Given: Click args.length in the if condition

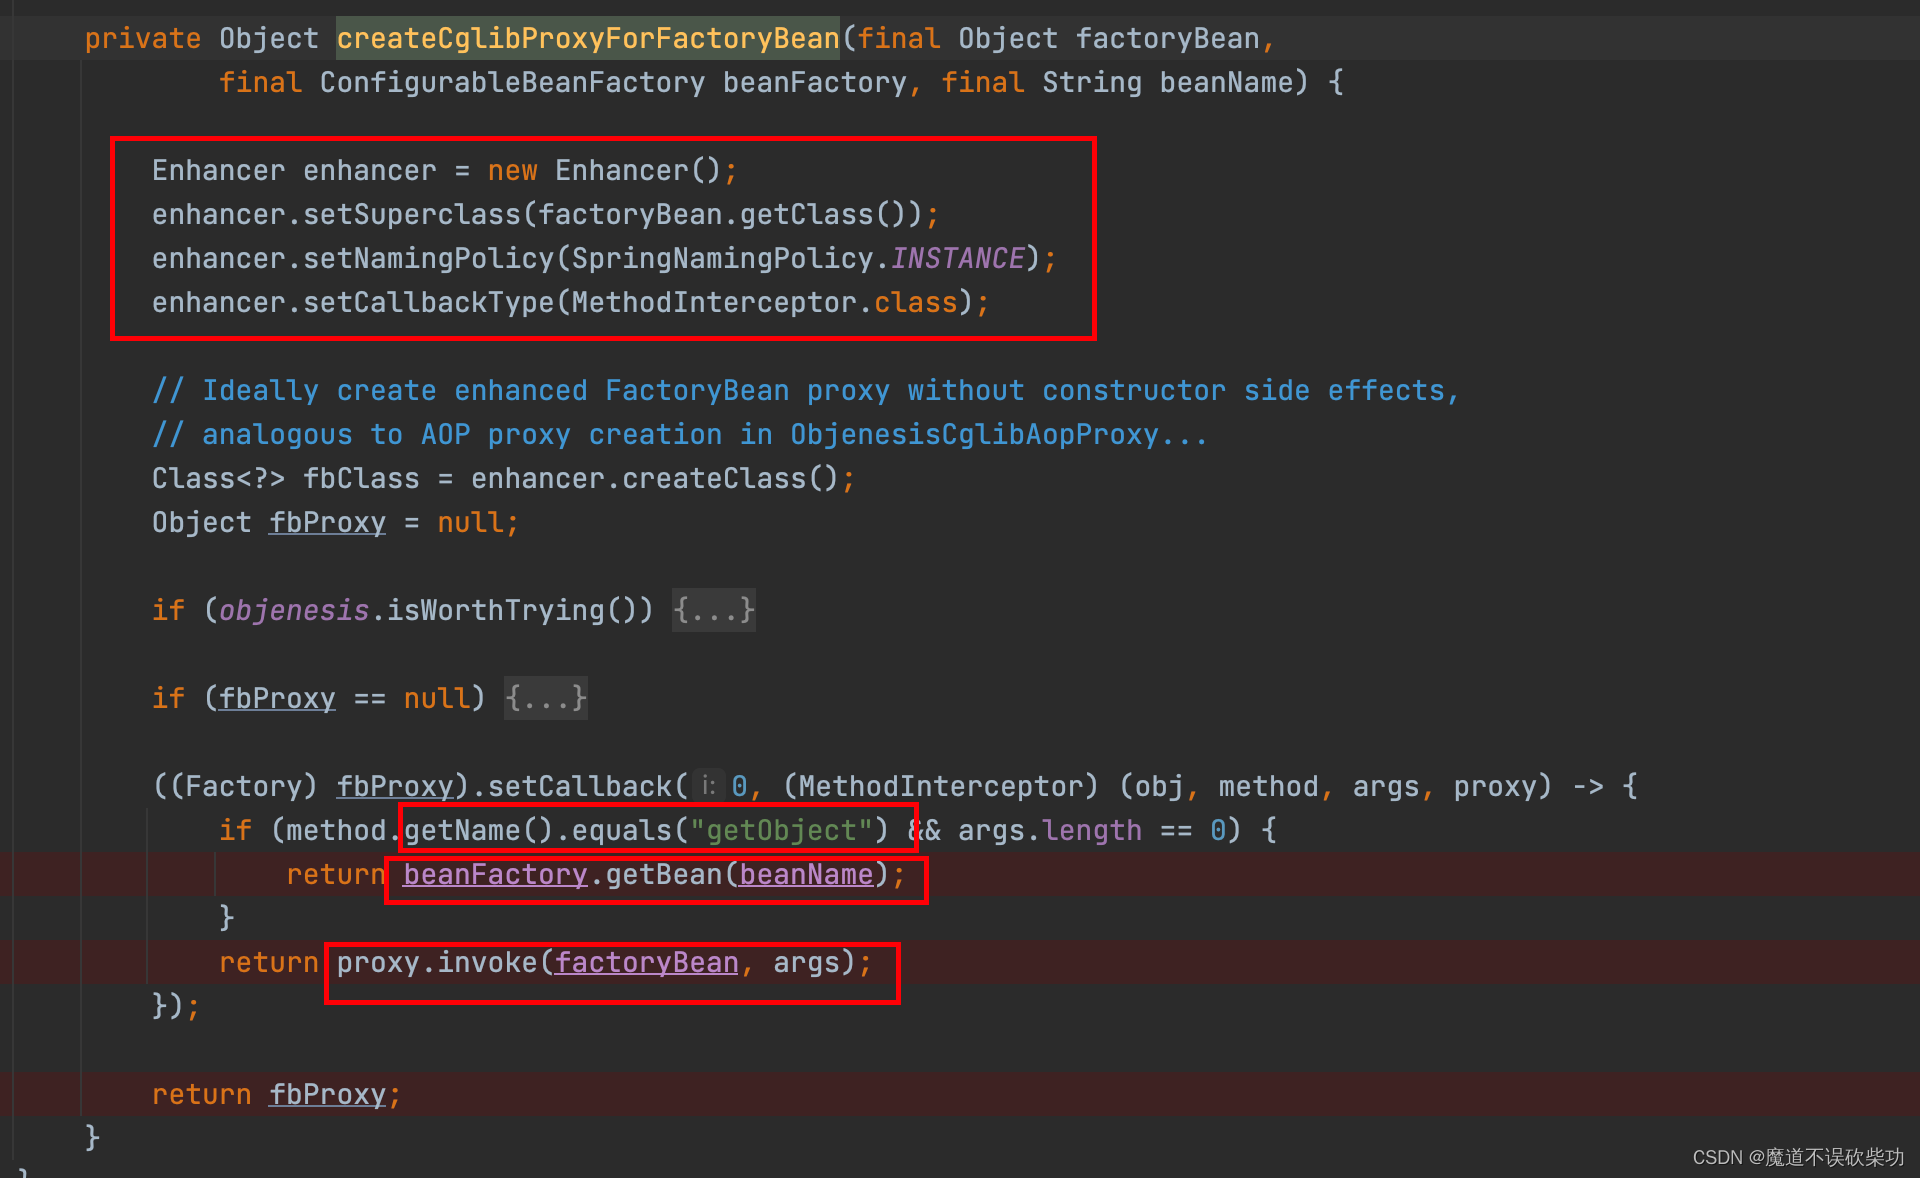Looking at the screenshot, I should pos(1049,830).
